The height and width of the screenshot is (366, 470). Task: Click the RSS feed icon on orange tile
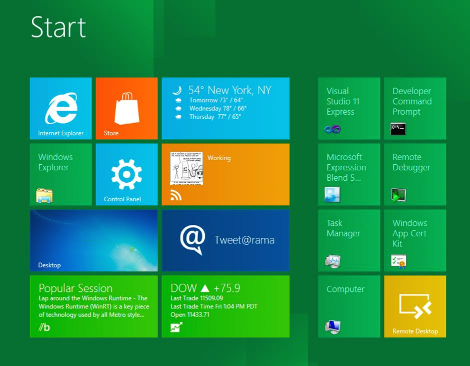[176, 195]
